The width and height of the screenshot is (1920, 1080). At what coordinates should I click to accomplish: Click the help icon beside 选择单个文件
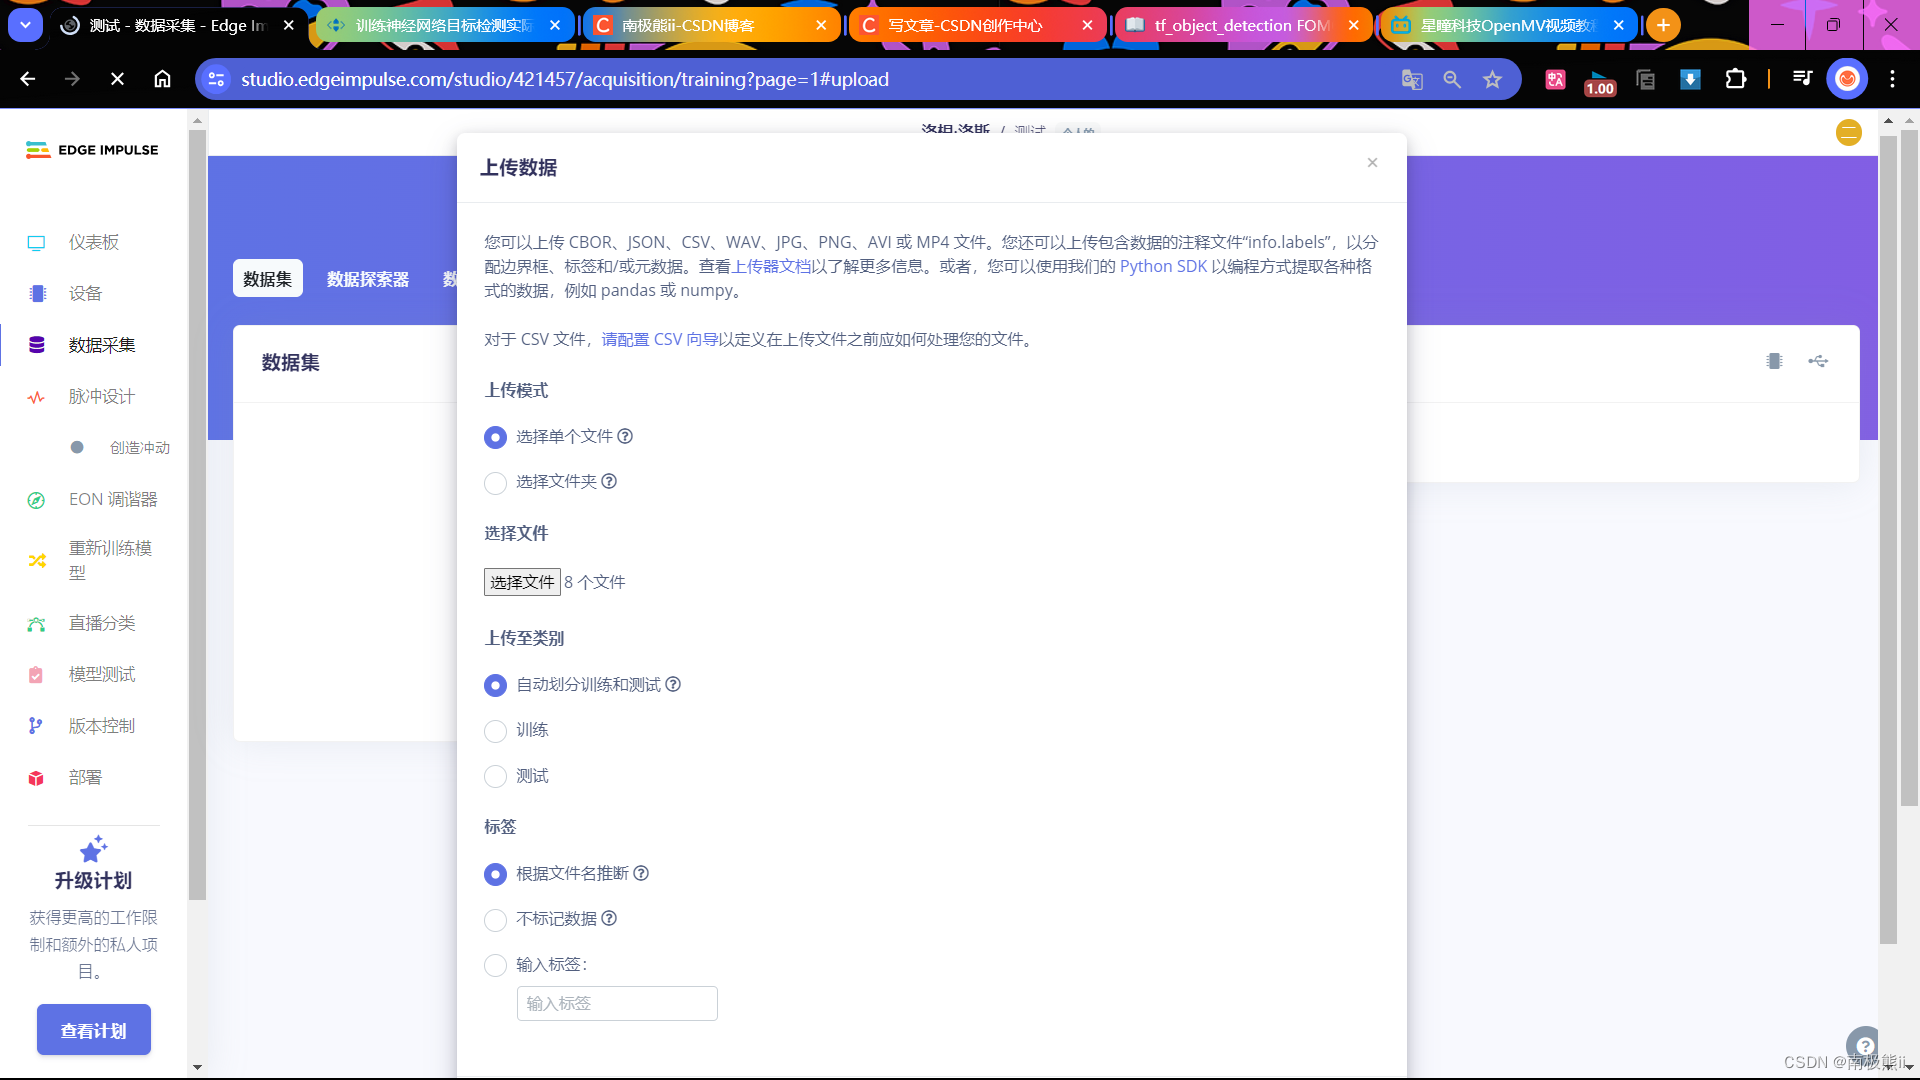click(625, 437)
